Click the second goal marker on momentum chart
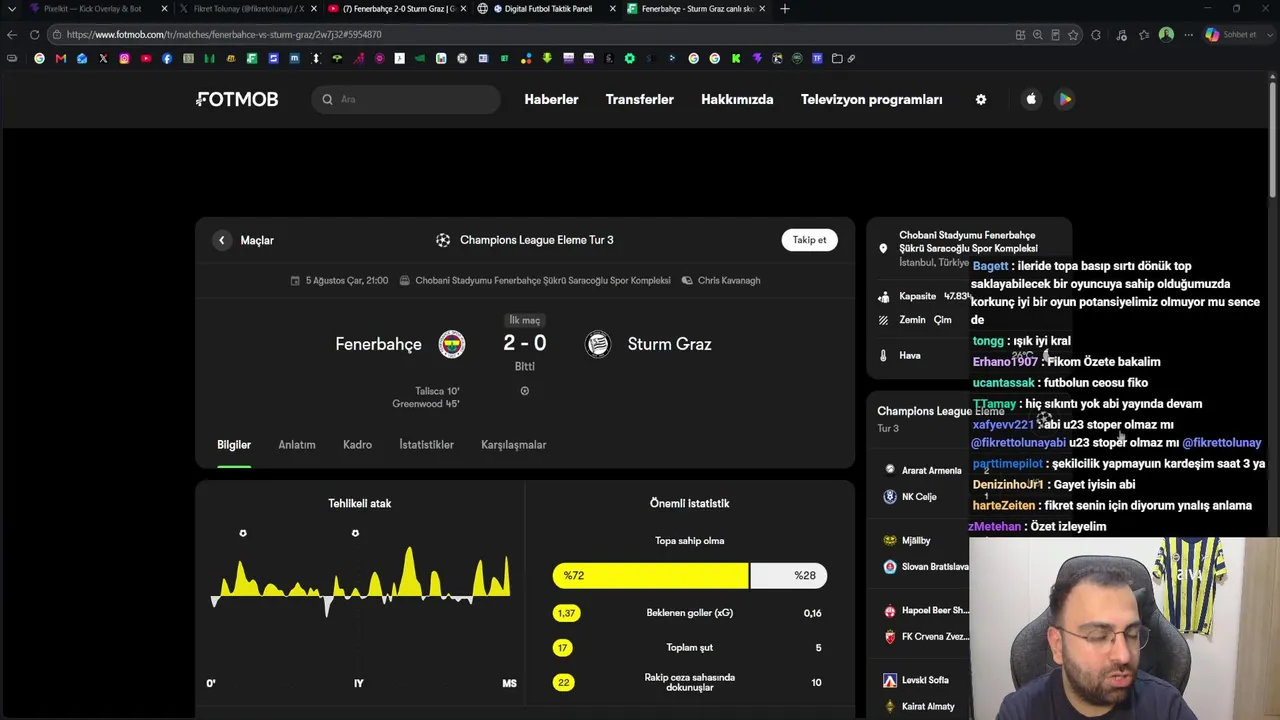 coord(355,533)
